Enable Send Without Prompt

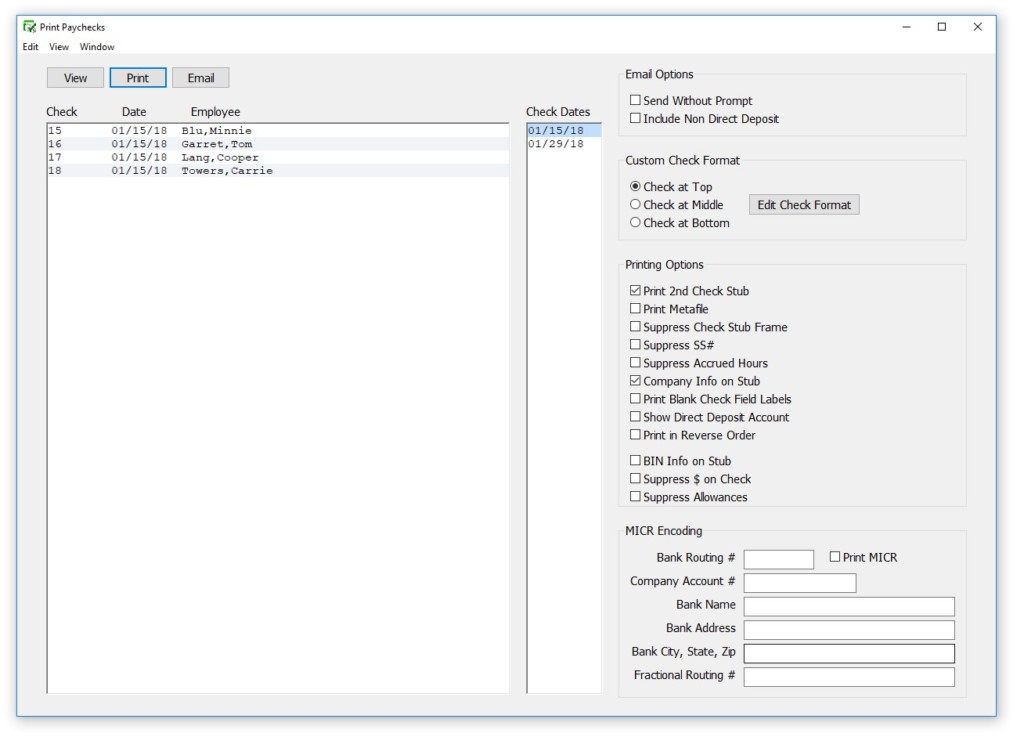pos(636,100)
